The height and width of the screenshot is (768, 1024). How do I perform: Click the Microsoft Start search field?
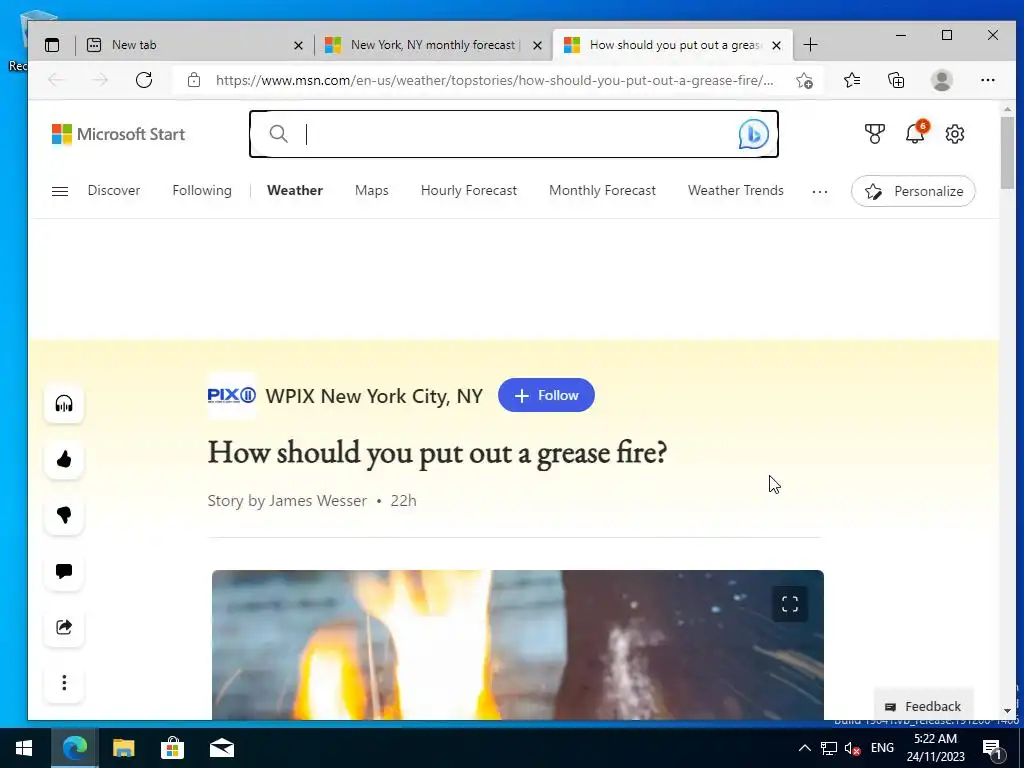coord(513,134)
